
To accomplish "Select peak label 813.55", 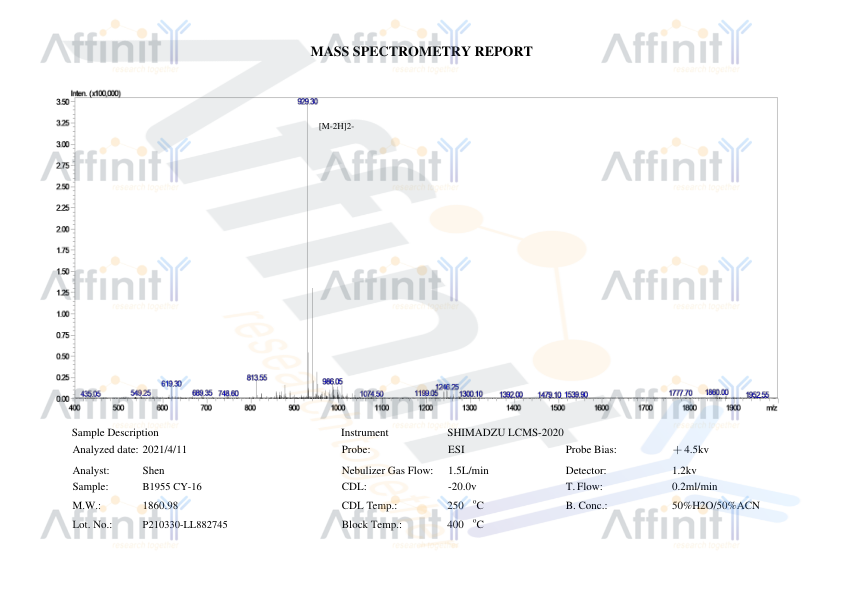I will tap(257, 378).
